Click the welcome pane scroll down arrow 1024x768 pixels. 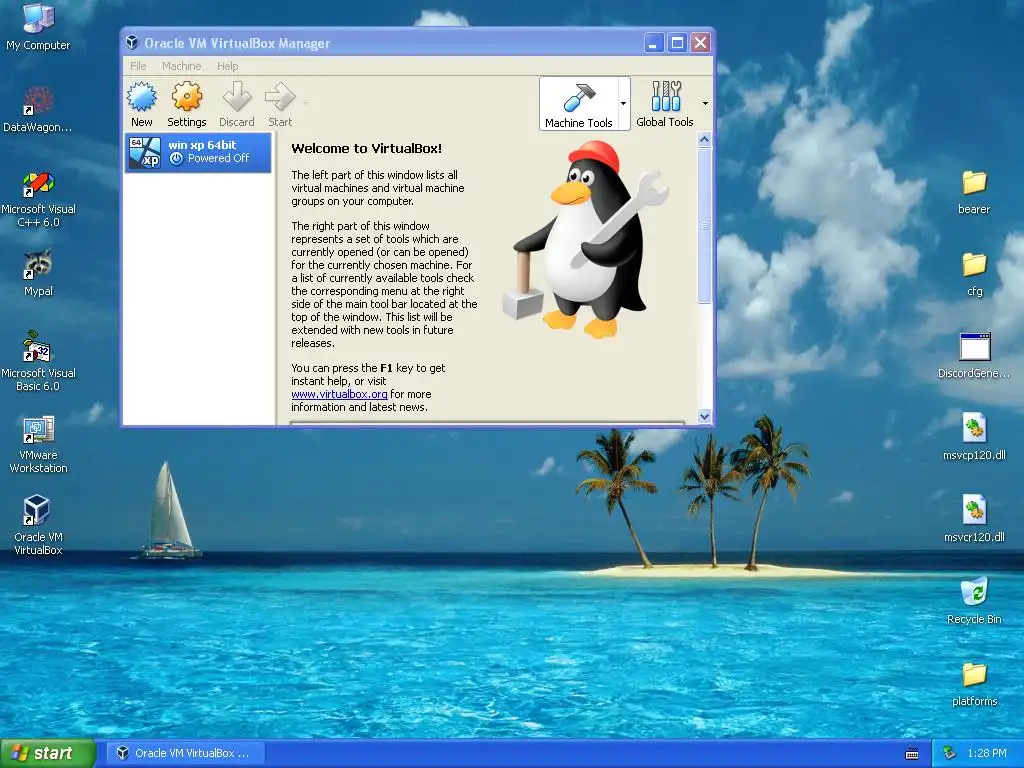pos(704,416)
